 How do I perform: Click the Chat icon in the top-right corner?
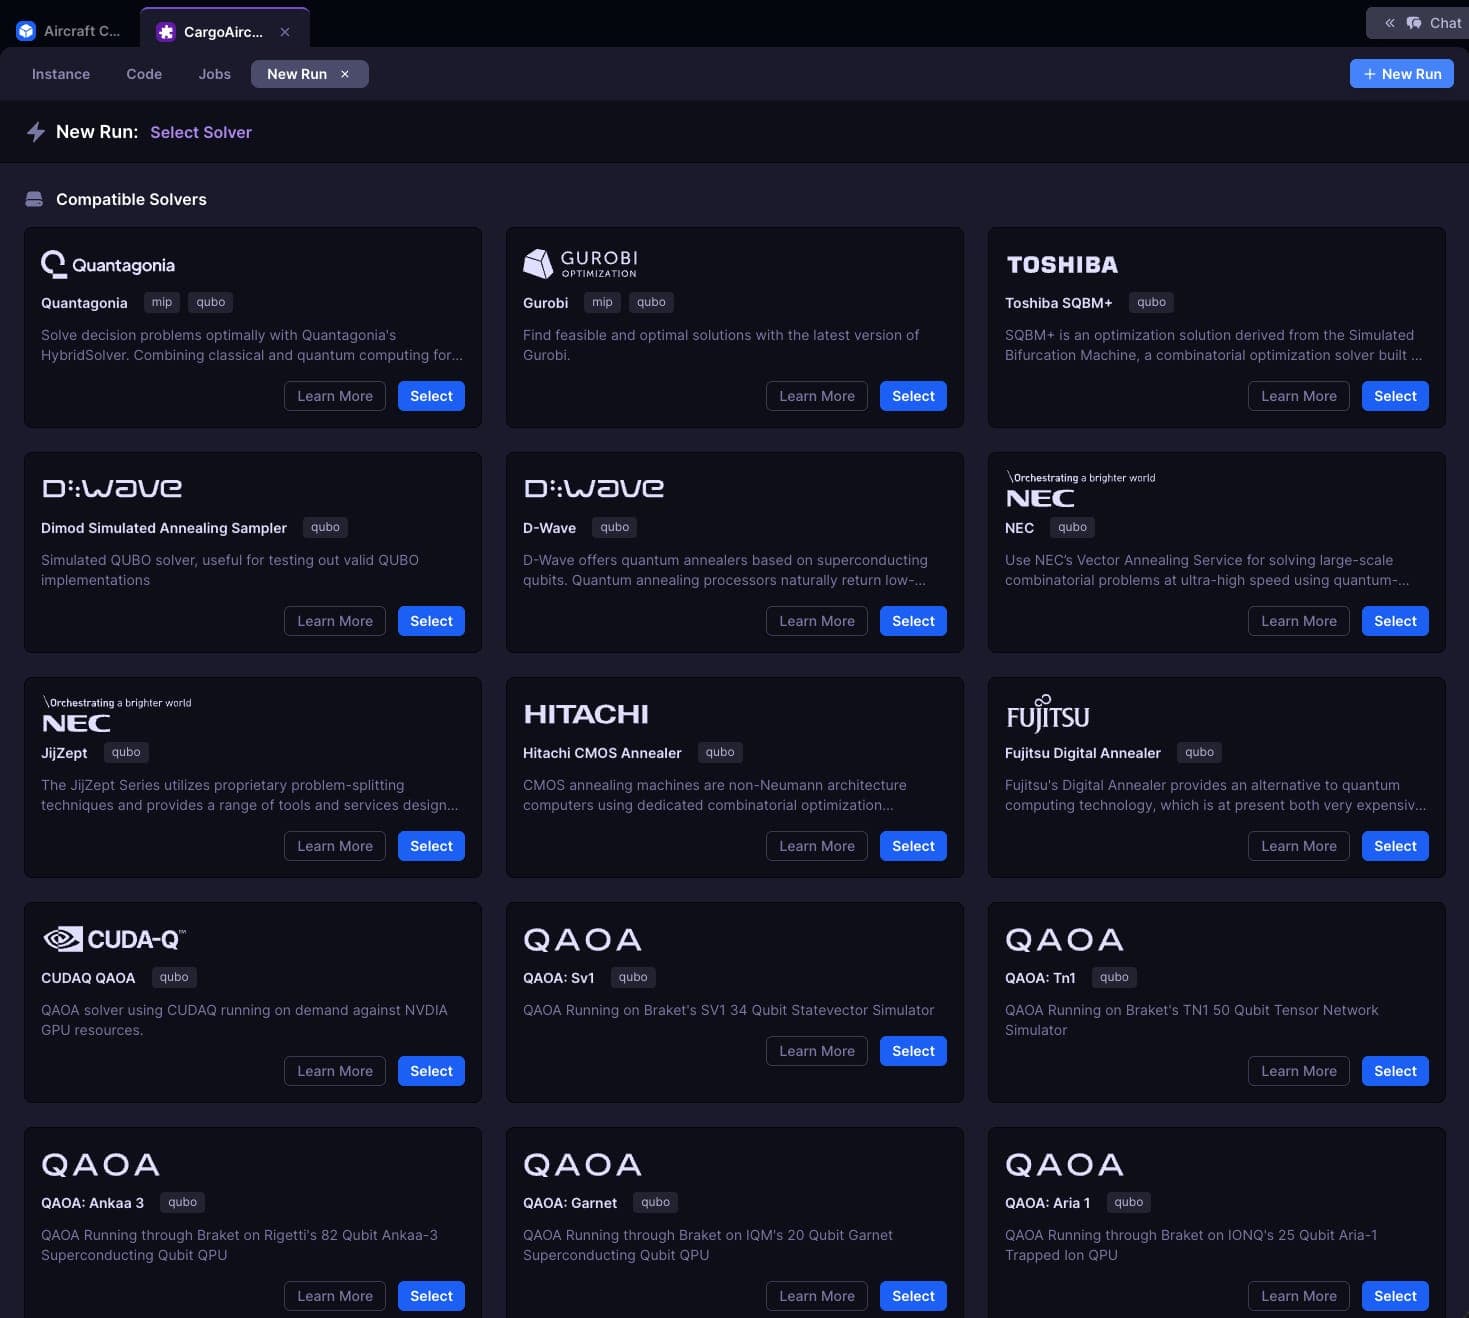point(1414,22)
